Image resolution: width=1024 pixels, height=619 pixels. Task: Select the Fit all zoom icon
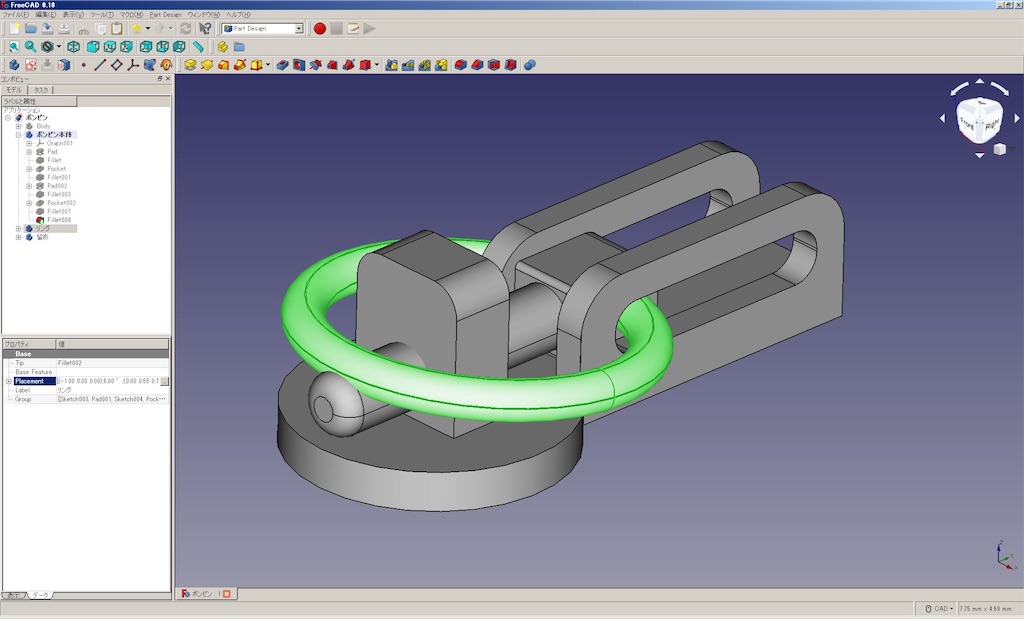point(14,47)
